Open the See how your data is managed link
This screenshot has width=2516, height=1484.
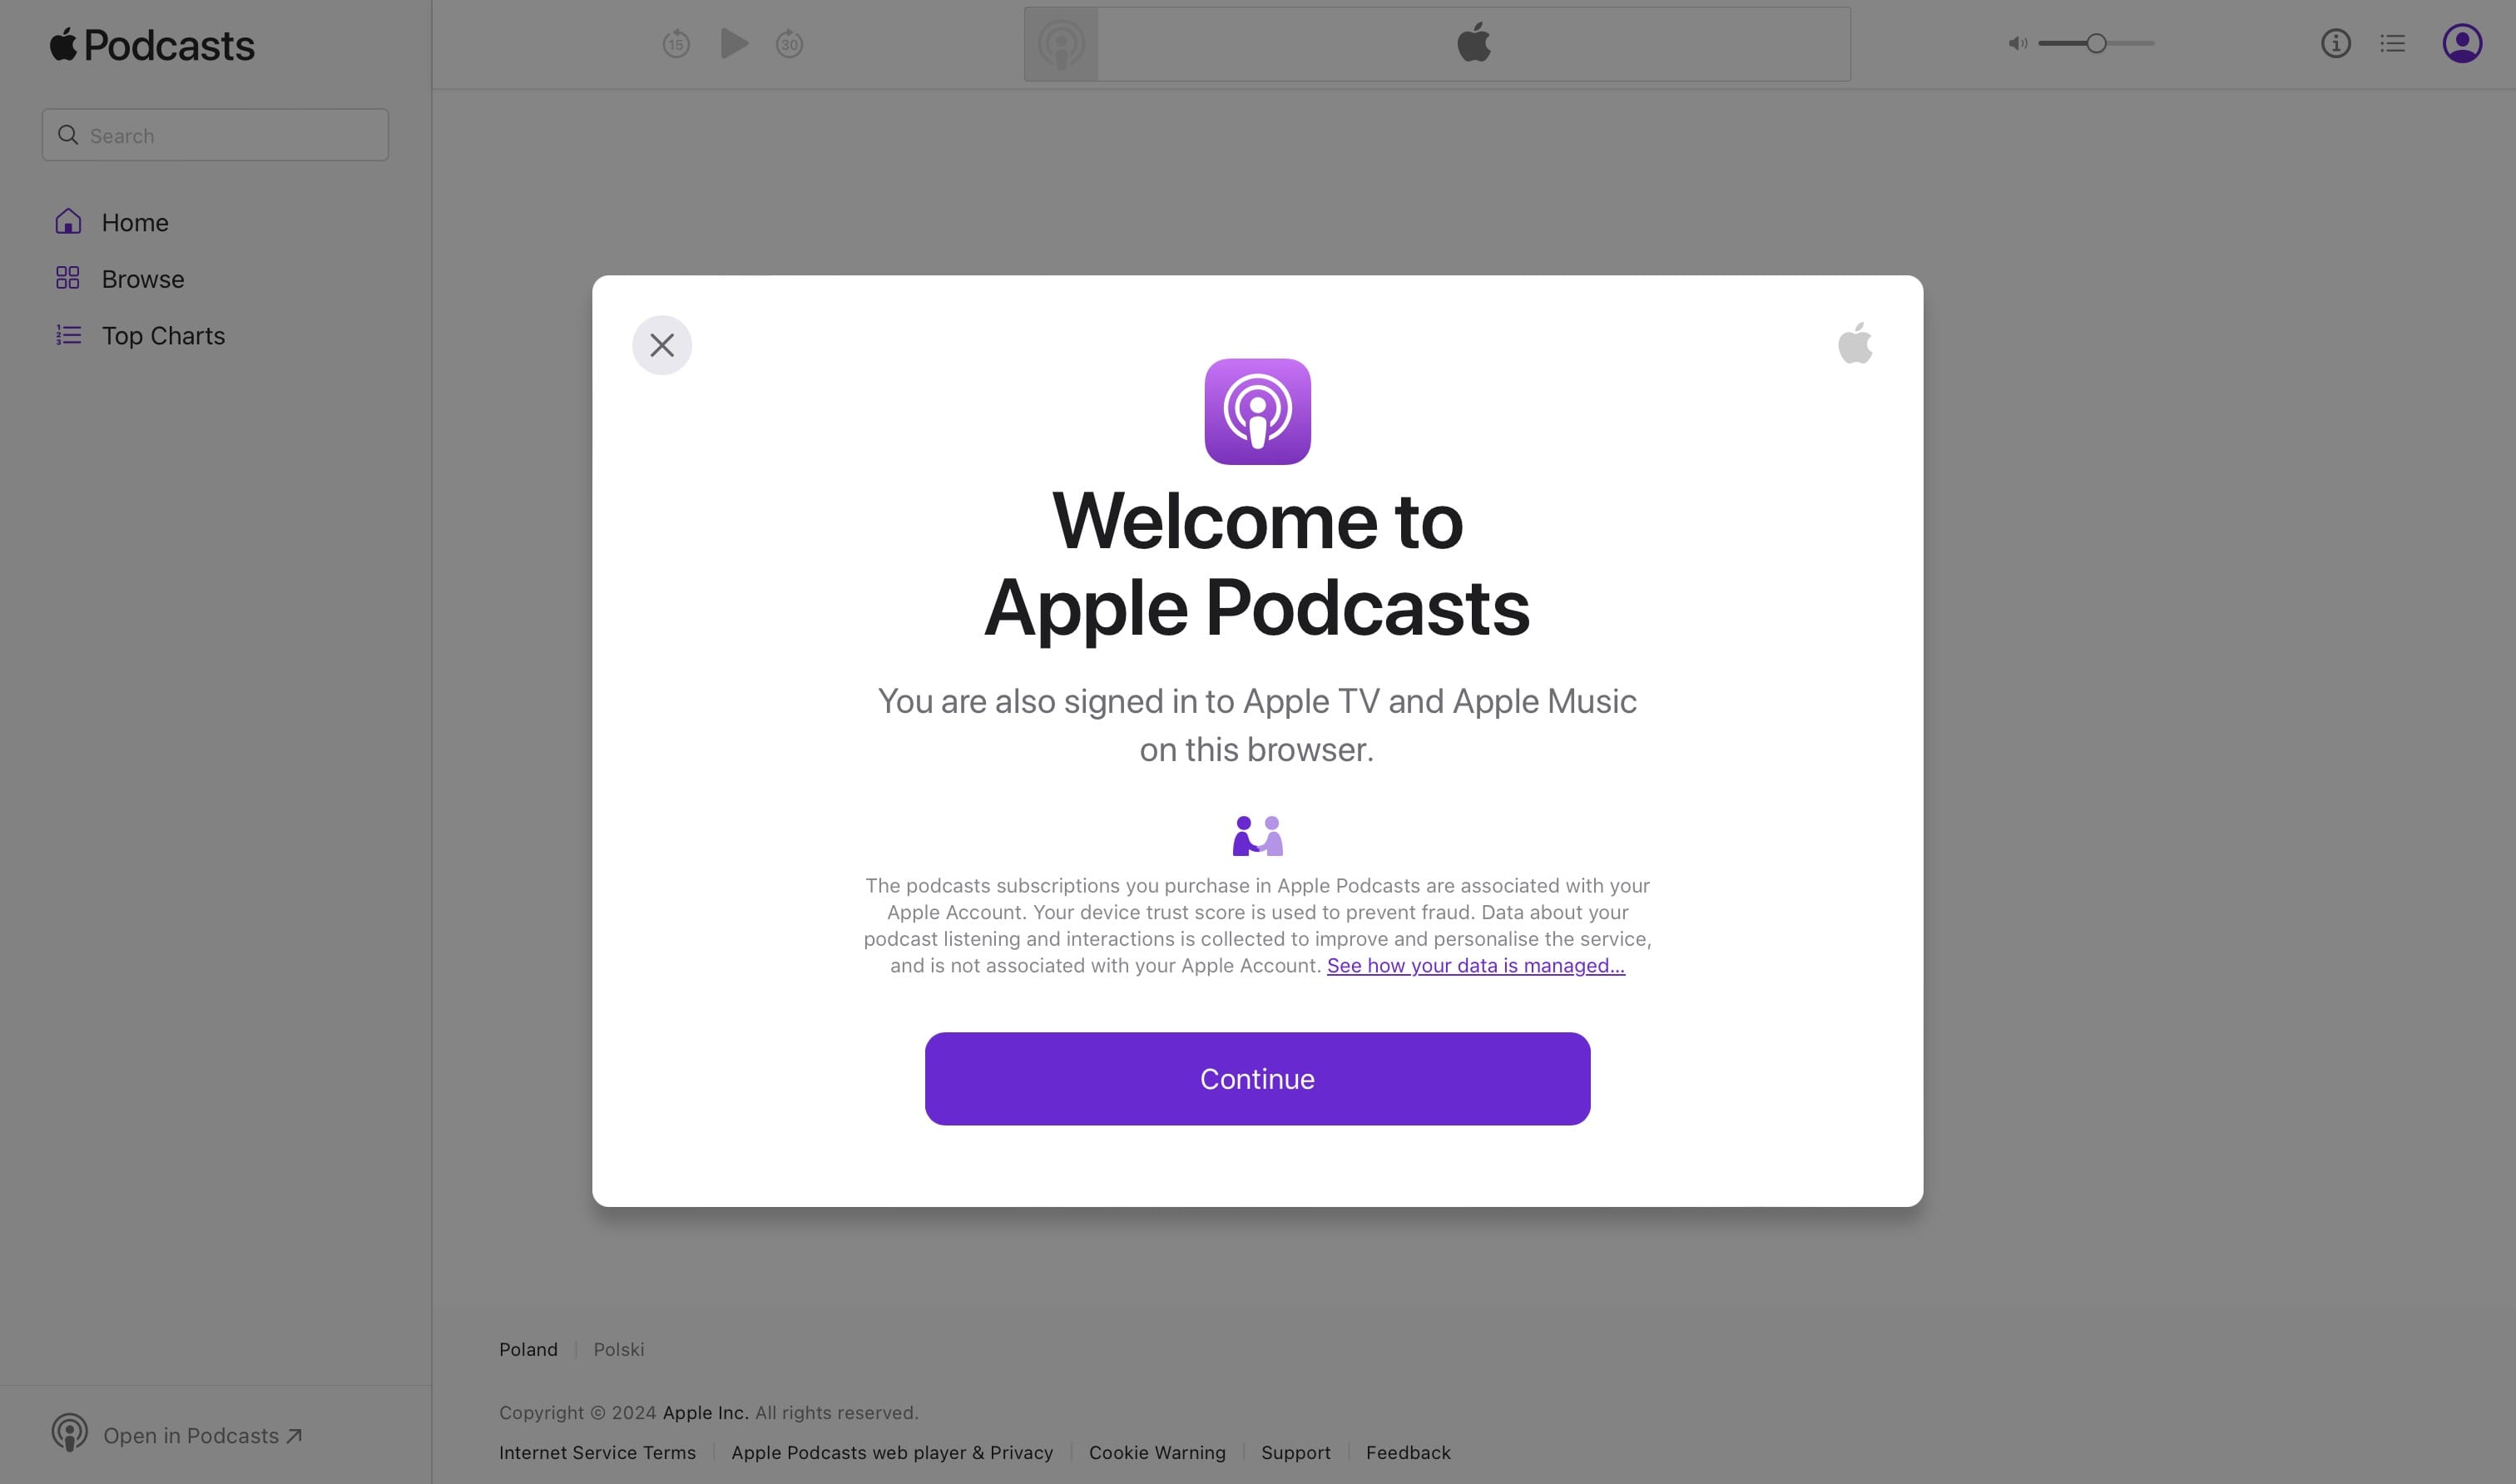tap(1475, 967)
